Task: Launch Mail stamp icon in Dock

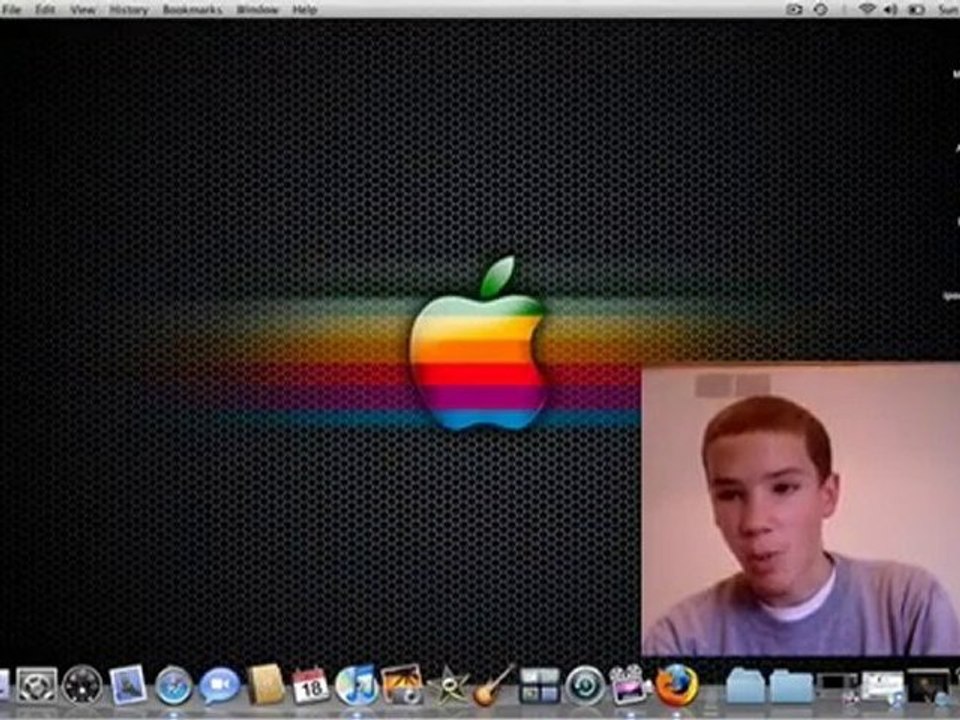Action: pyautogui.click(x=128, y=684)
